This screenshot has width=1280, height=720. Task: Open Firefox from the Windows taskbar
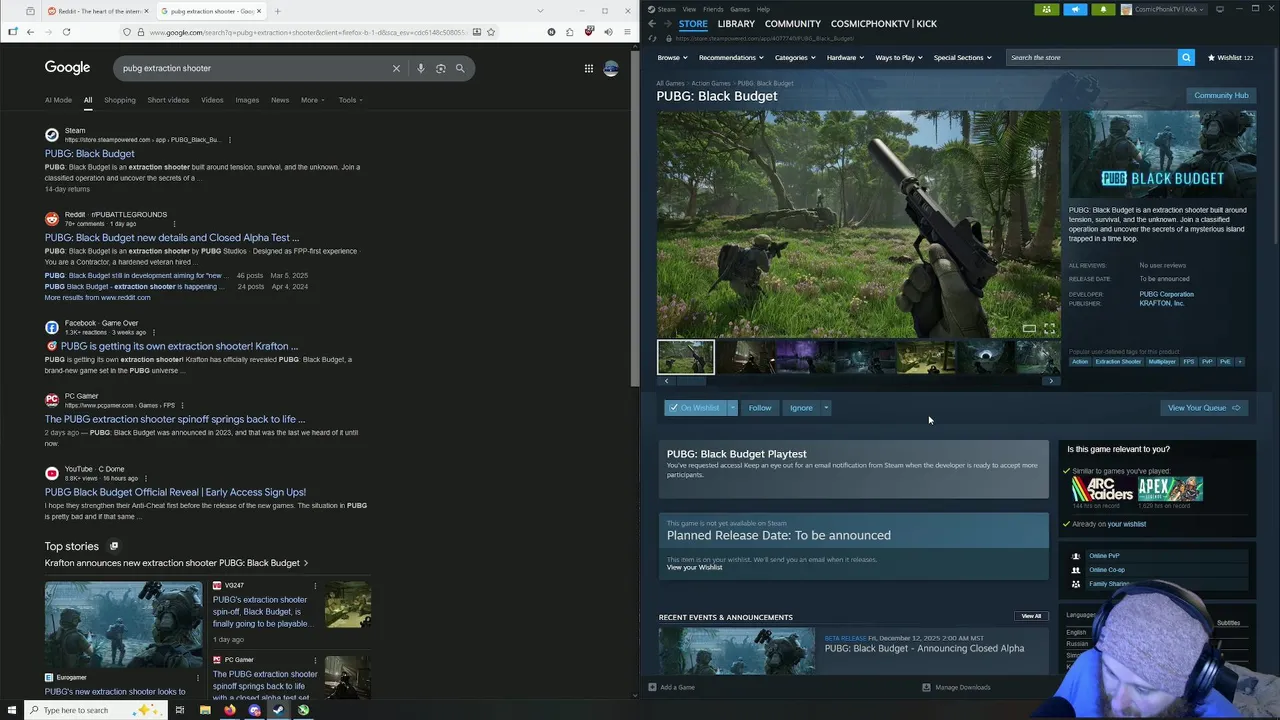[229, 710]
